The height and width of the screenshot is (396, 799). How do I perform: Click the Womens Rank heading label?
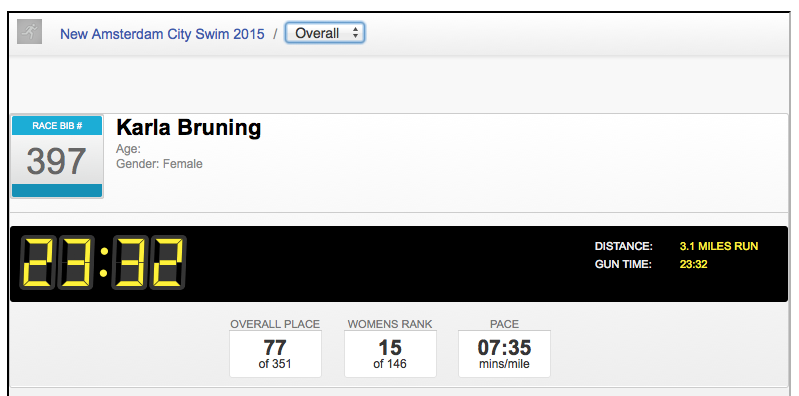tap(390, 324)
